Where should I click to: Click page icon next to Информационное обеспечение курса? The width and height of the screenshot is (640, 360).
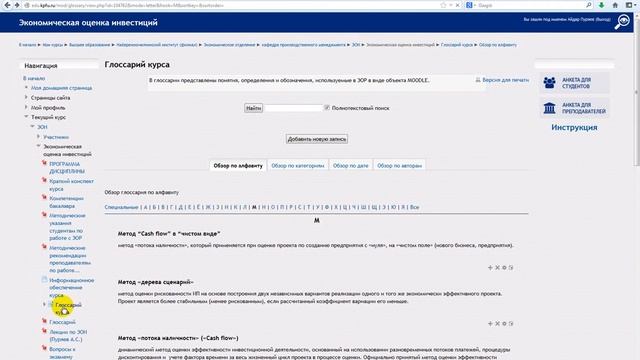coord(44,280)
